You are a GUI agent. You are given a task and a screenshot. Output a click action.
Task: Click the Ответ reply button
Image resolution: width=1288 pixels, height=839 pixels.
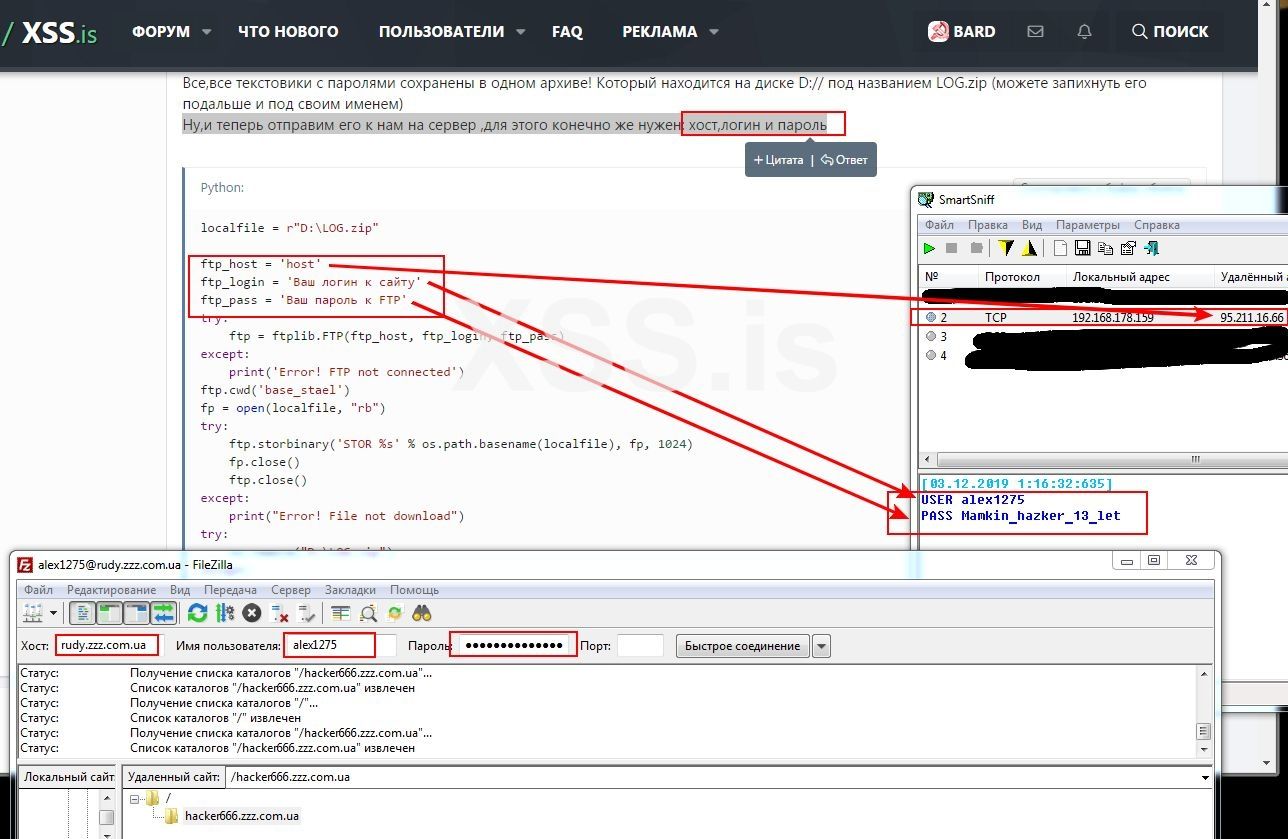(844, 160)
